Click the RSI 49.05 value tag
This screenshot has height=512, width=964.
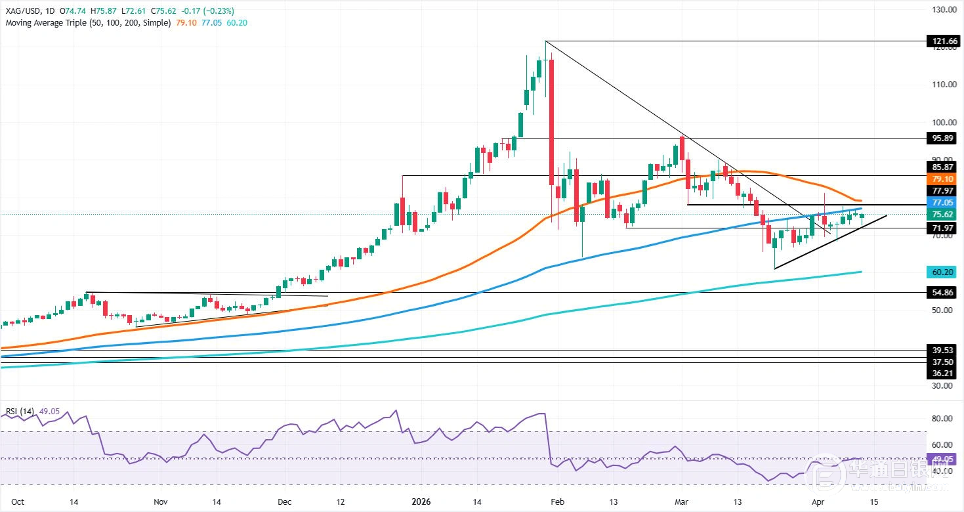coord(939,459)
